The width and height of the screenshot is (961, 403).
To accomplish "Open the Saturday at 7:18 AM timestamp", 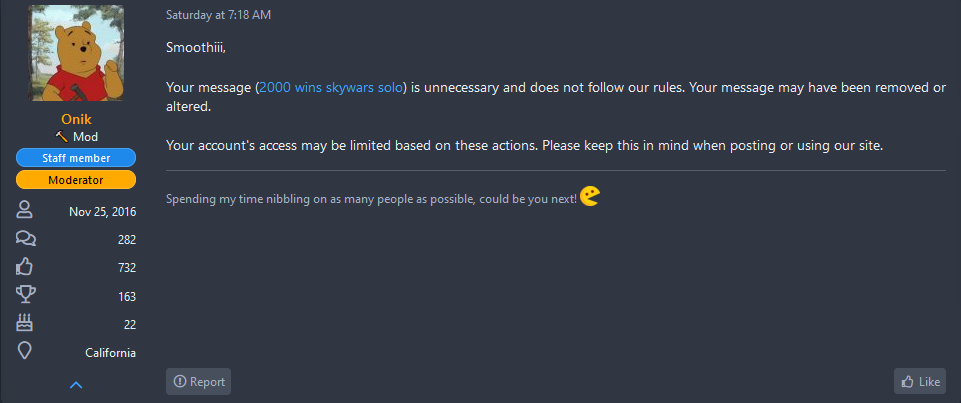I will [x=218, y=15].
